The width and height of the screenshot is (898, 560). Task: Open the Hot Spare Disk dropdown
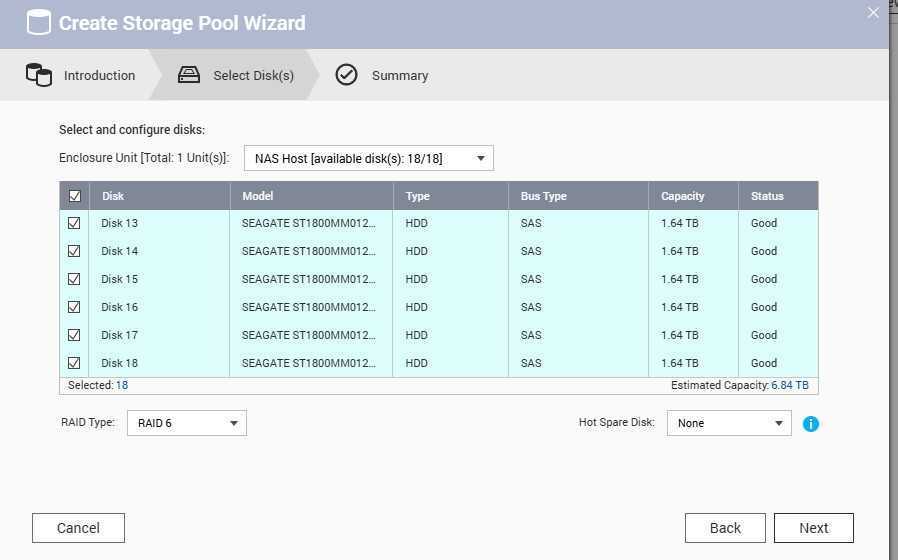coord(729,423)
